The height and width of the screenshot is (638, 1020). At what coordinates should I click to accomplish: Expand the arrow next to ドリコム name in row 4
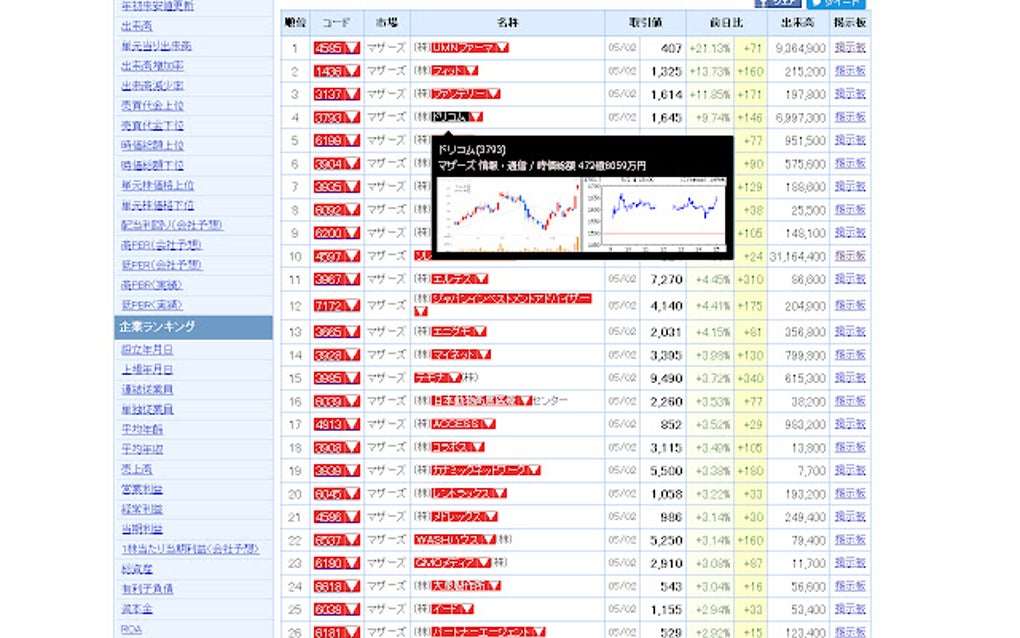pos(476,117)
